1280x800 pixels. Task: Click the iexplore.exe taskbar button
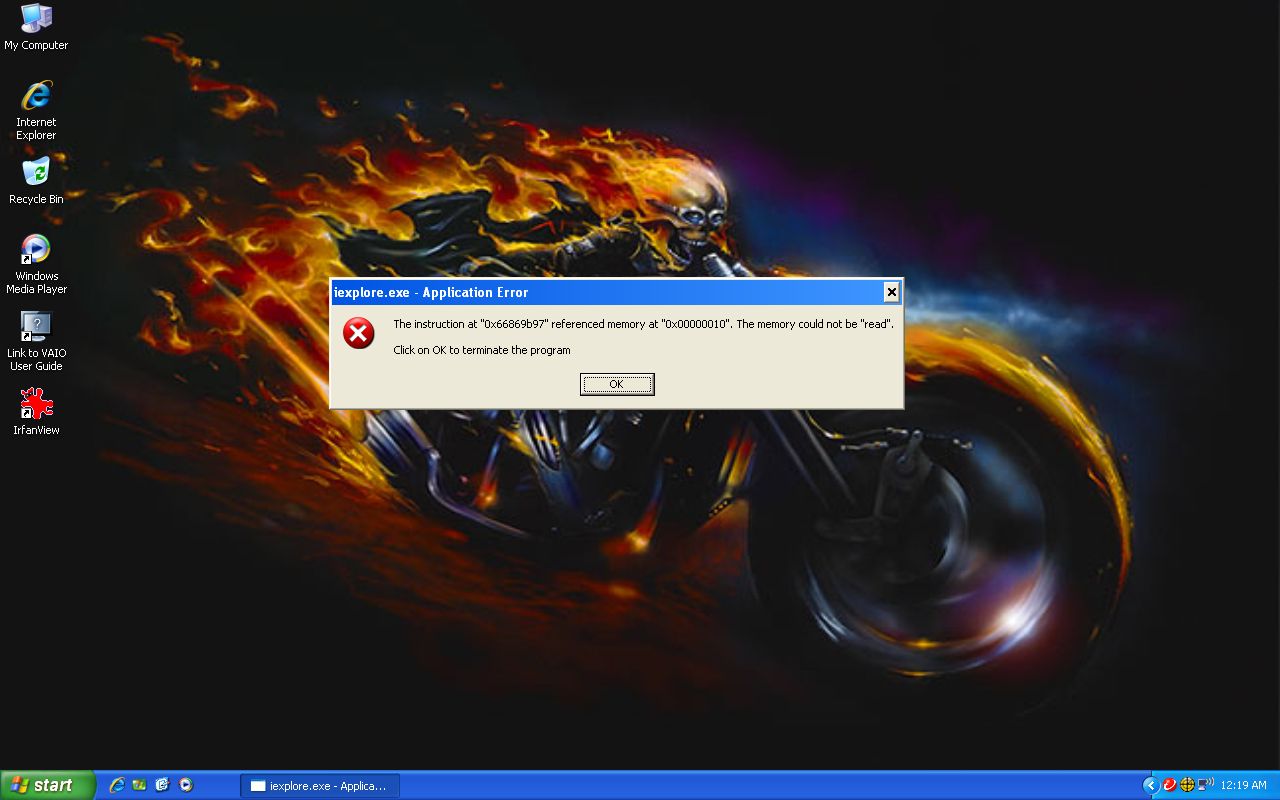point(320,786)
